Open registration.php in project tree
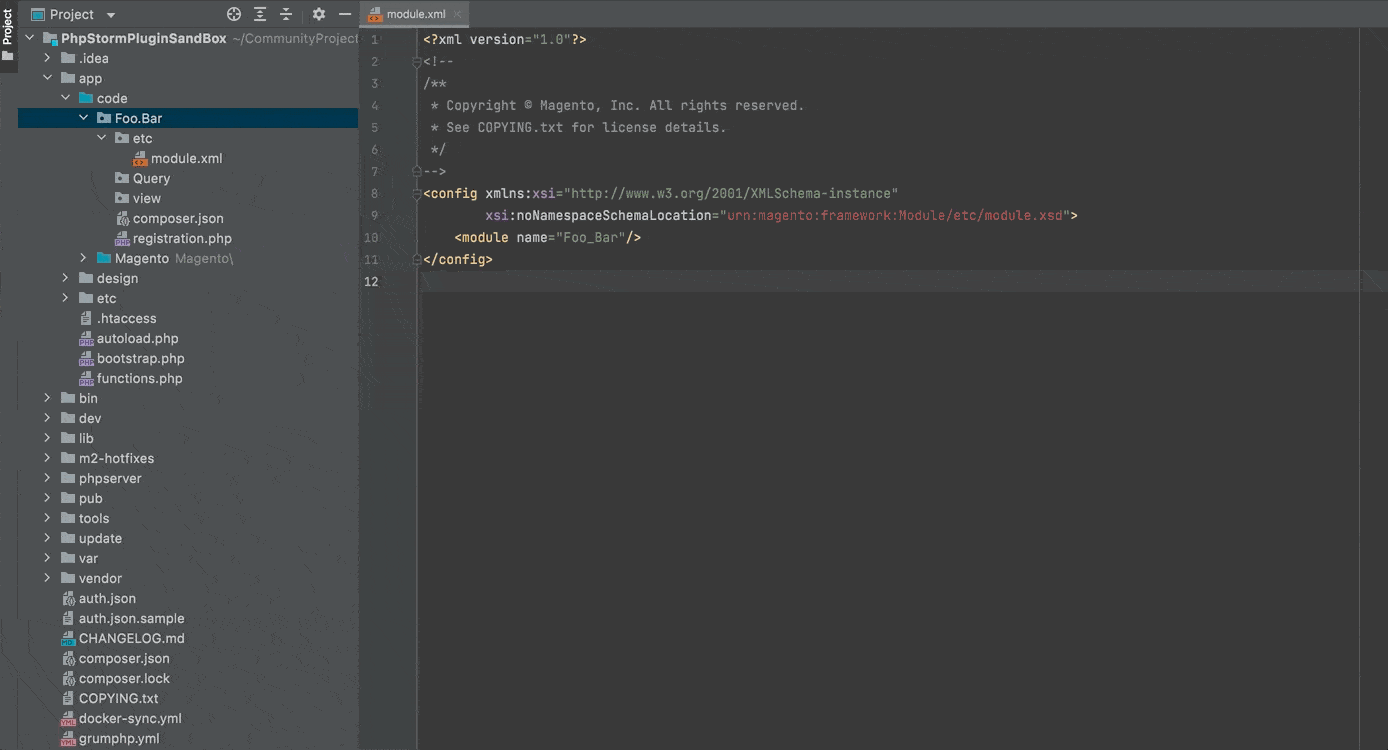The width and height of the screenshot is (1388, 750). point(181,238)
